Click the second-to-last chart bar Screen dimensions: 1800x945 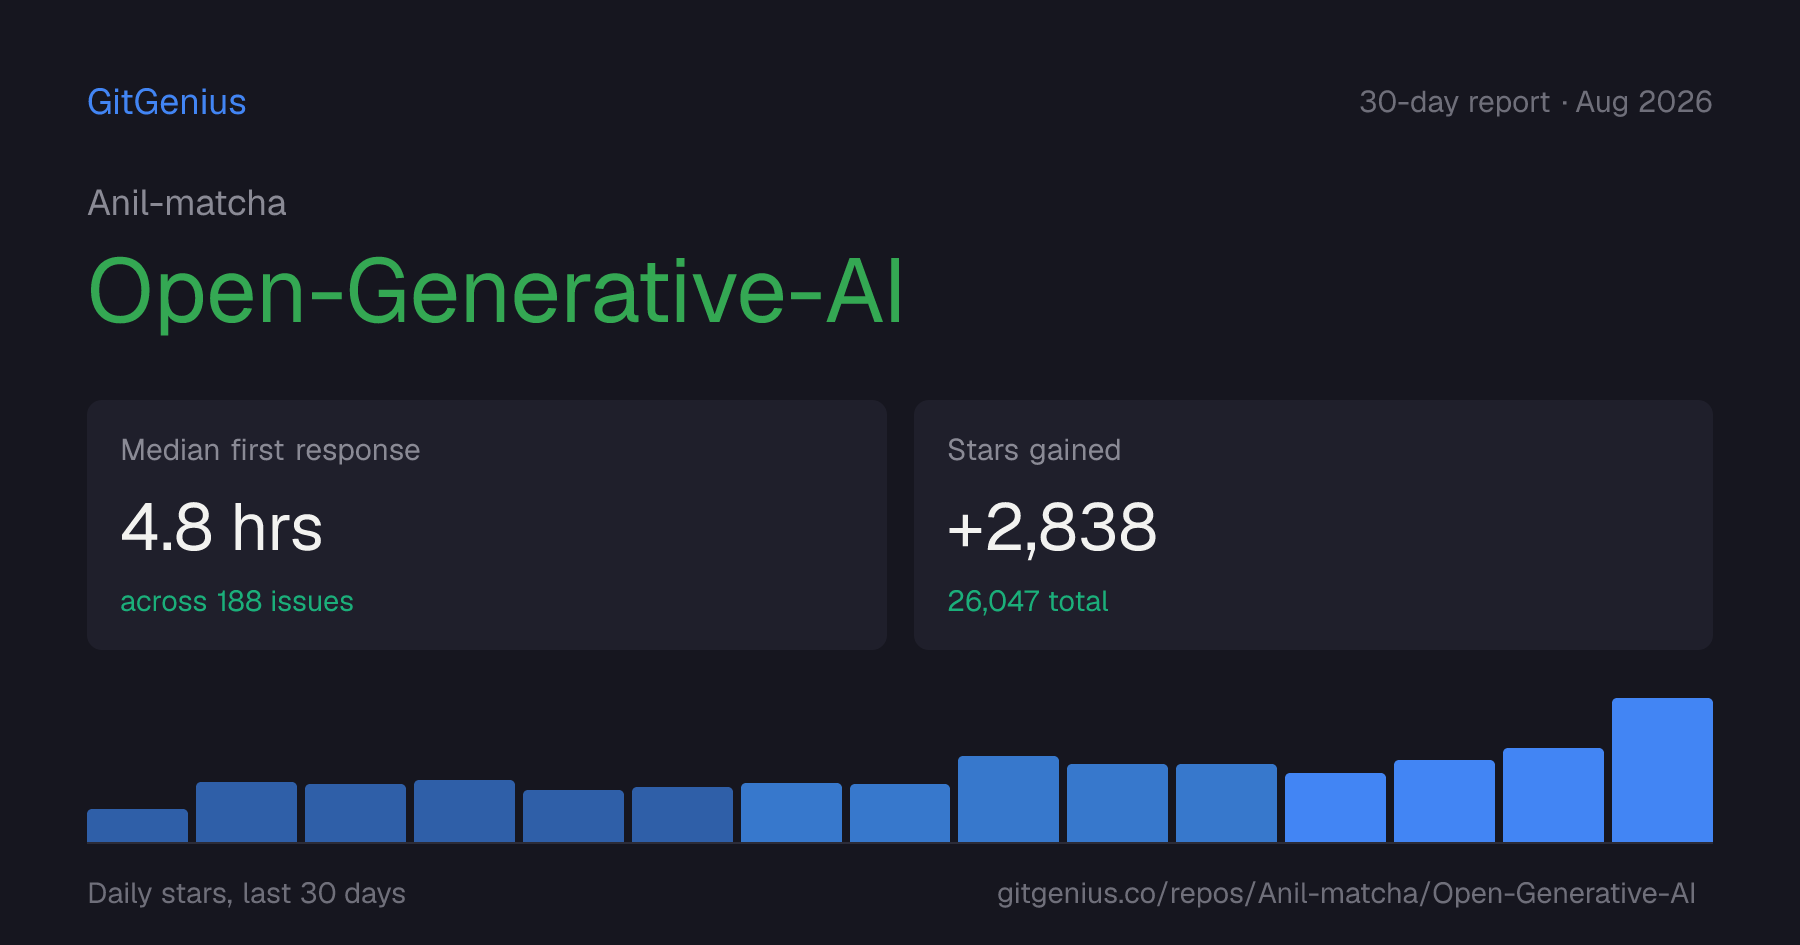(x=1553, y=795)
